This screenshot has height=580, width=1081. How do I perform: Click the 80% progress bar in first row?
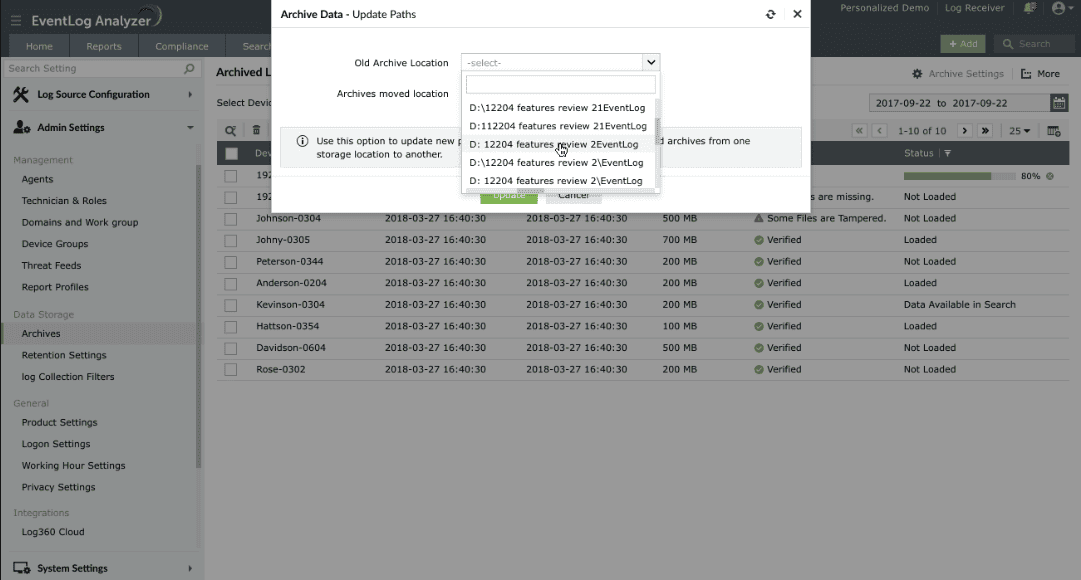[961, 173]
